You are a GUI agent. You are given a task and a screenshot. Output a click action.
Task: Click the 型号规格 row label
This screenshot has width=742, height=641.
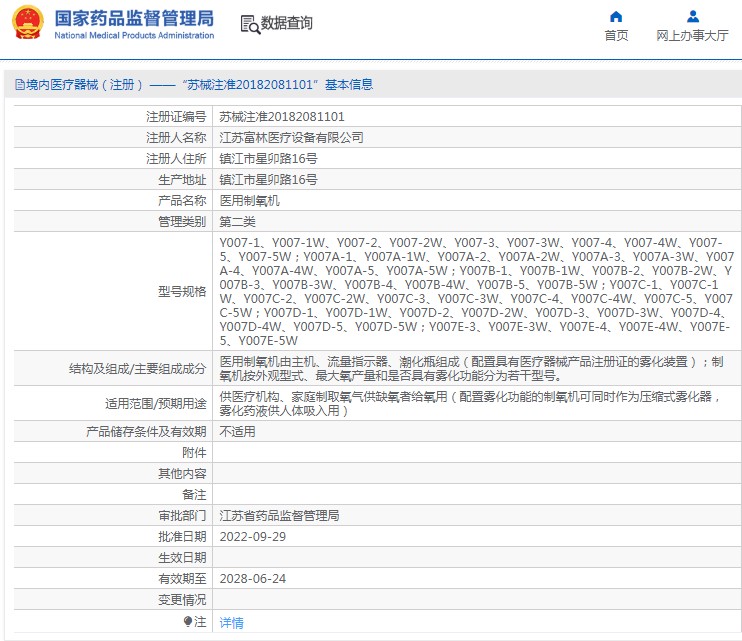click(x=182, y=292)
